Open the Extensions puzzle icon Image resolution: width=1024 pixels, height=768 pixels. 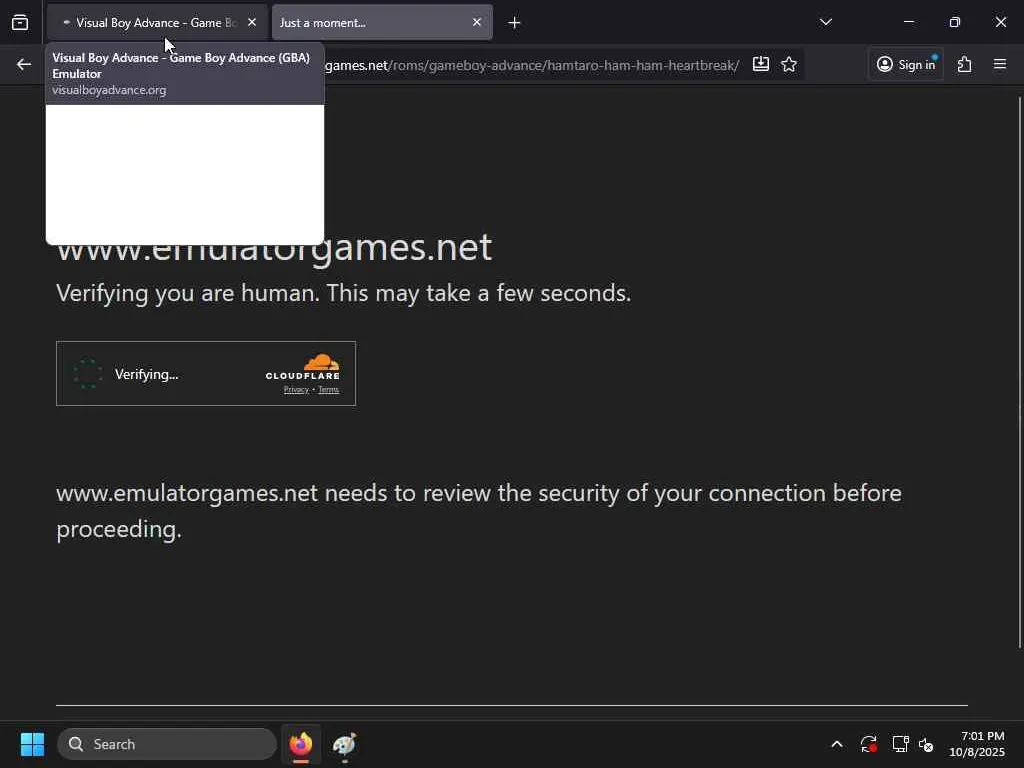pyautogui.click(x=965, y=64)
